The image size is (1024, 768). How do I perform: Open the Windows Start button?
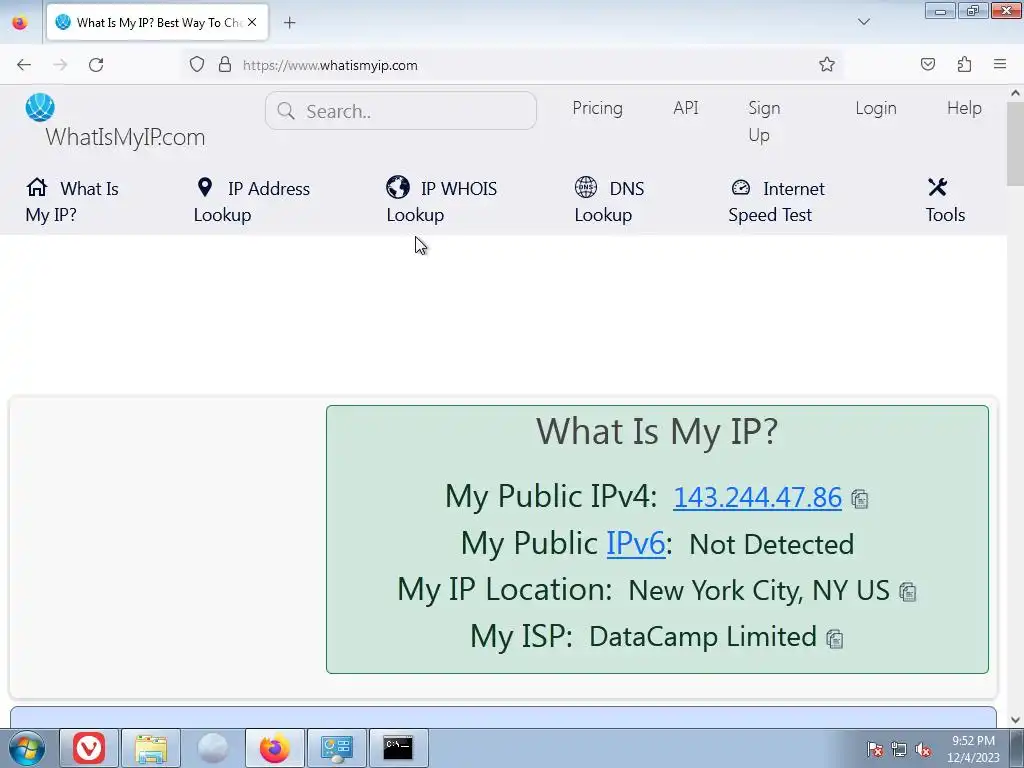[26, 748]
